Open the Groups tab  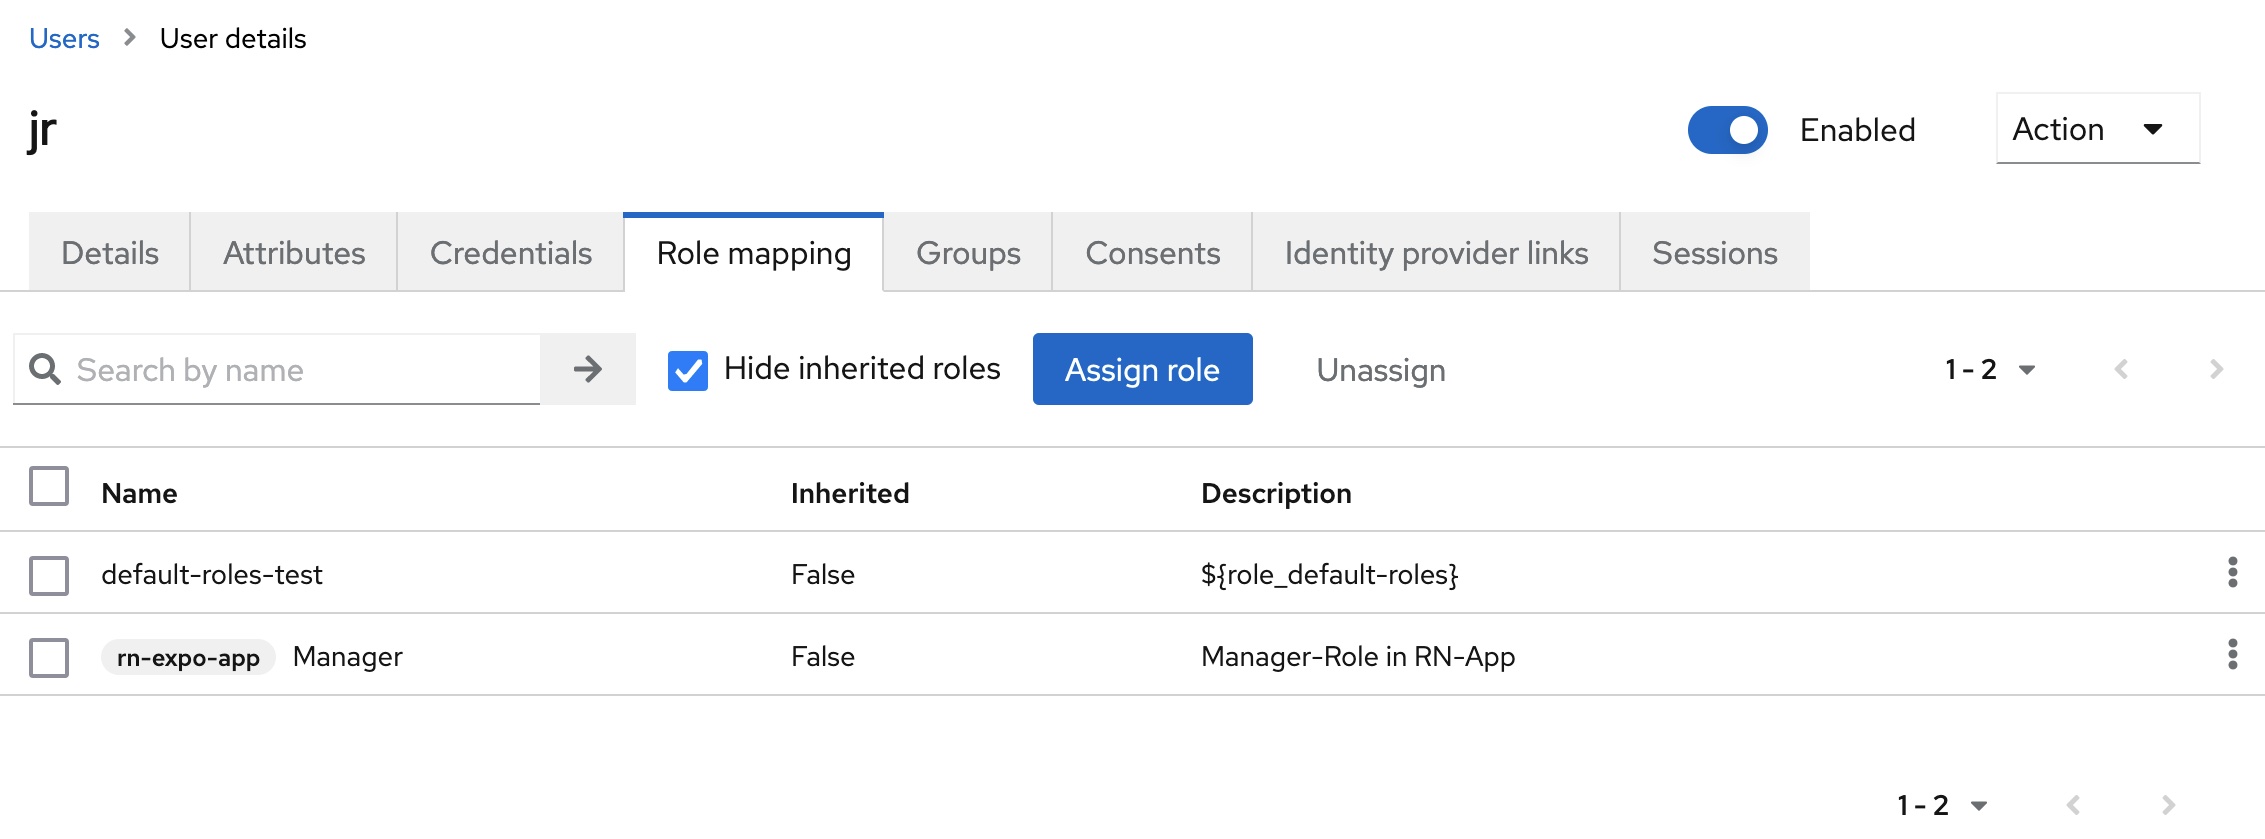(968, 253)
